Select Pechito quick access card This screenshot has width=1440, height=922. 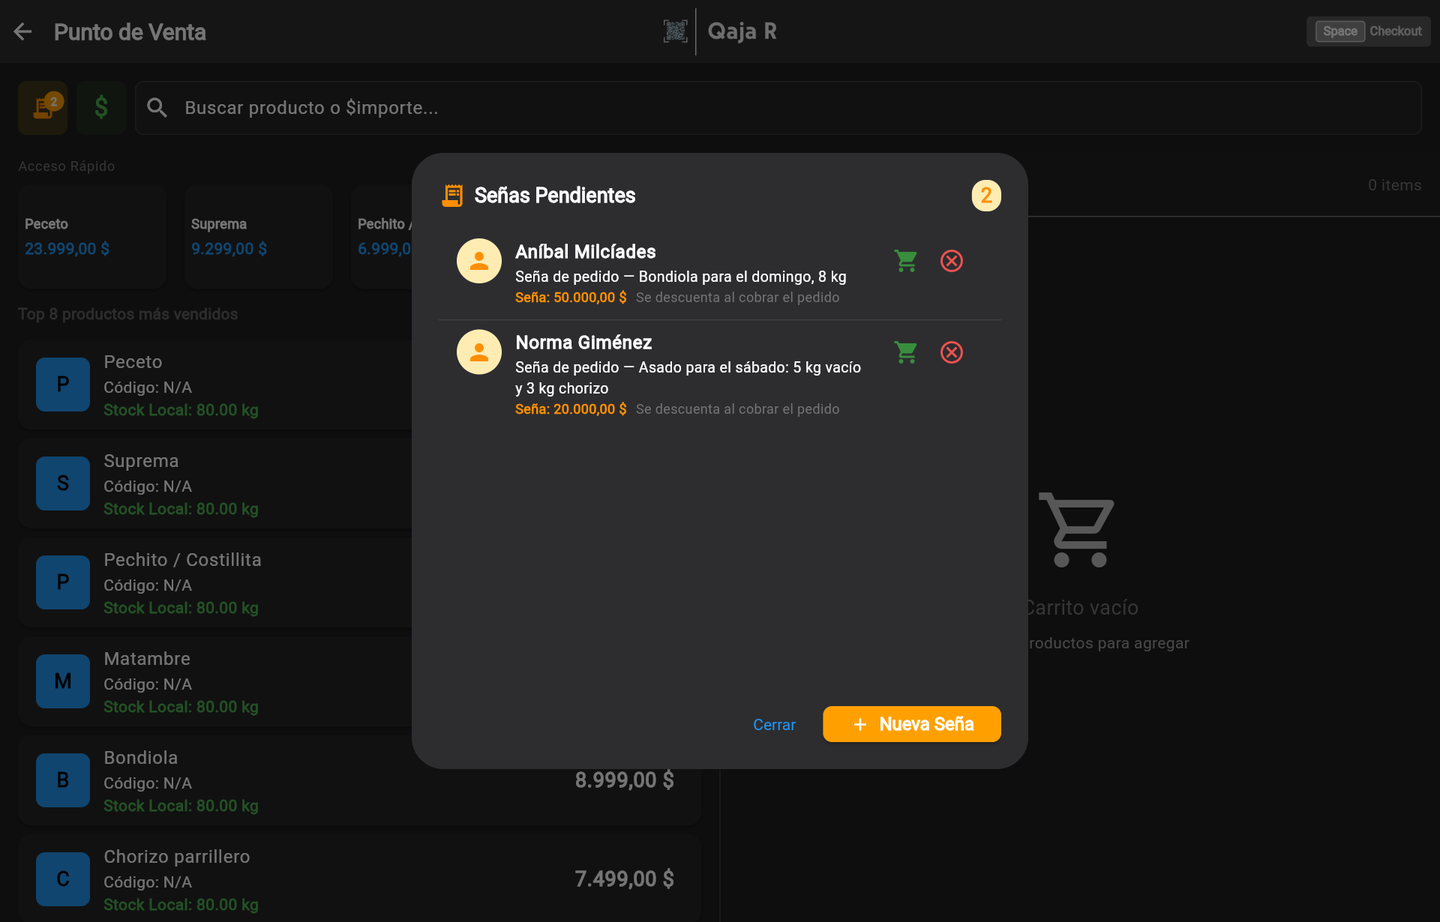[382, 237]
